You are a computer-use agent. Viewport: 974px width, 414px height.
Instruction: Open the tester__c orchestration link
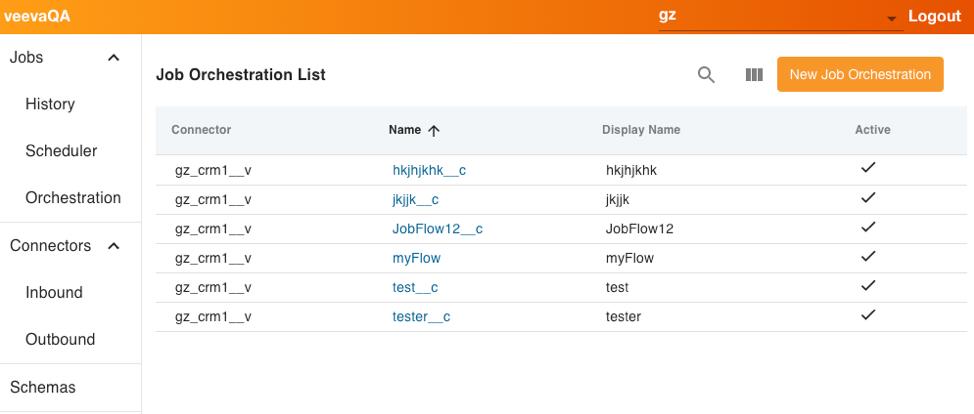tap(421, 317)
